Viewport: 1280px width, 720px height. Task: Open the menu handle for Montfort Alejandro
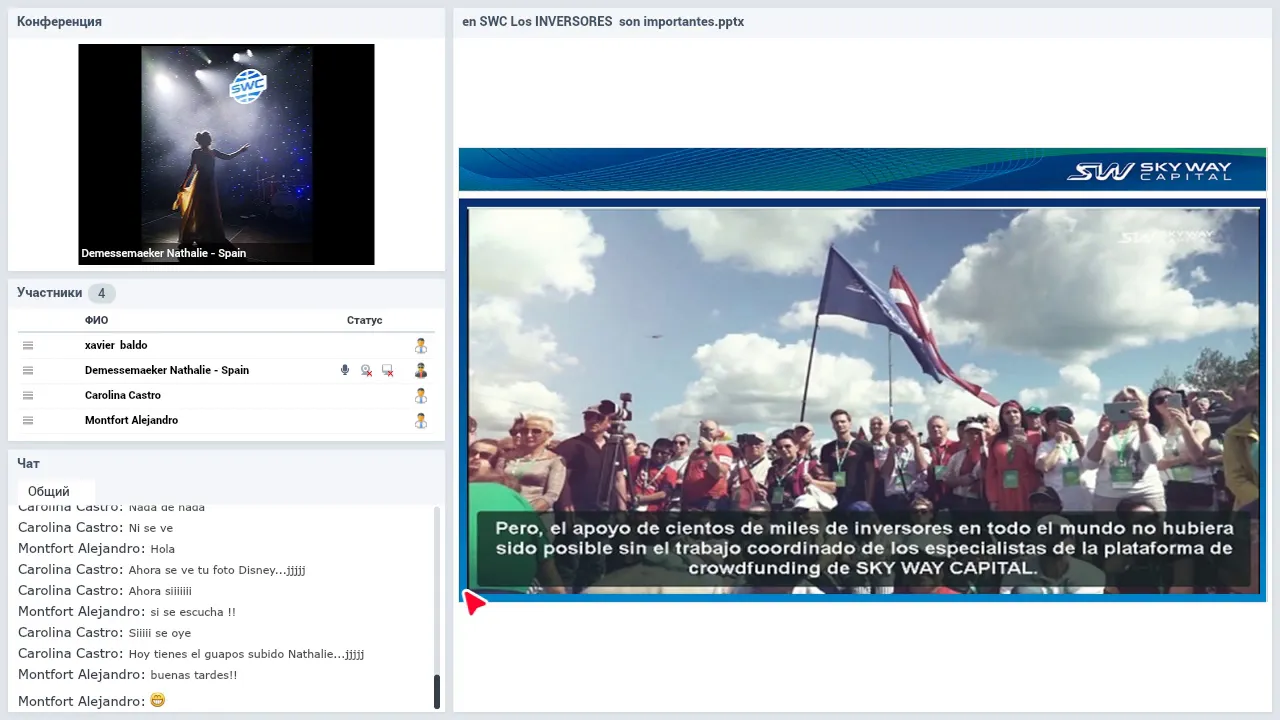(x=28, y=420)
